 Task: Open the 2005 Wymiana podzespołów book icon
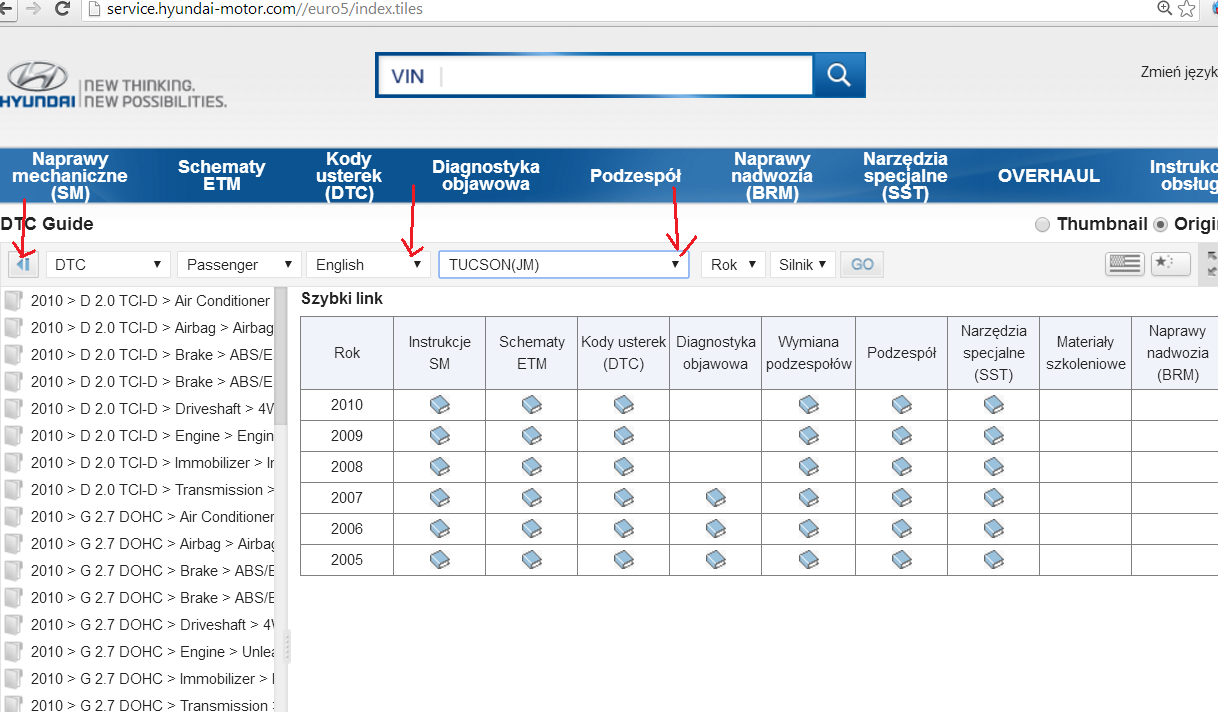pyautogui.click(x=808, y=559)
